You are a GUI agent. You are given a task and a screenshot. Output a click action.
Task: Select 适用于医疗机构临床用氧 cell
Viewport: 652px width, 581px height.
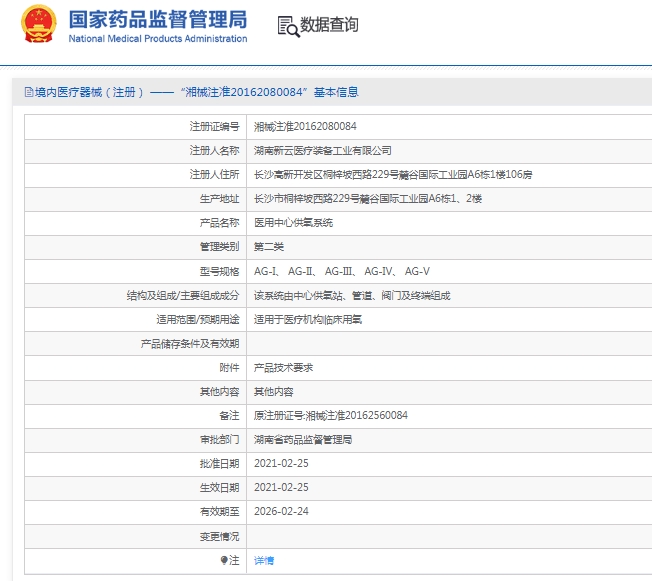[308, 319]
